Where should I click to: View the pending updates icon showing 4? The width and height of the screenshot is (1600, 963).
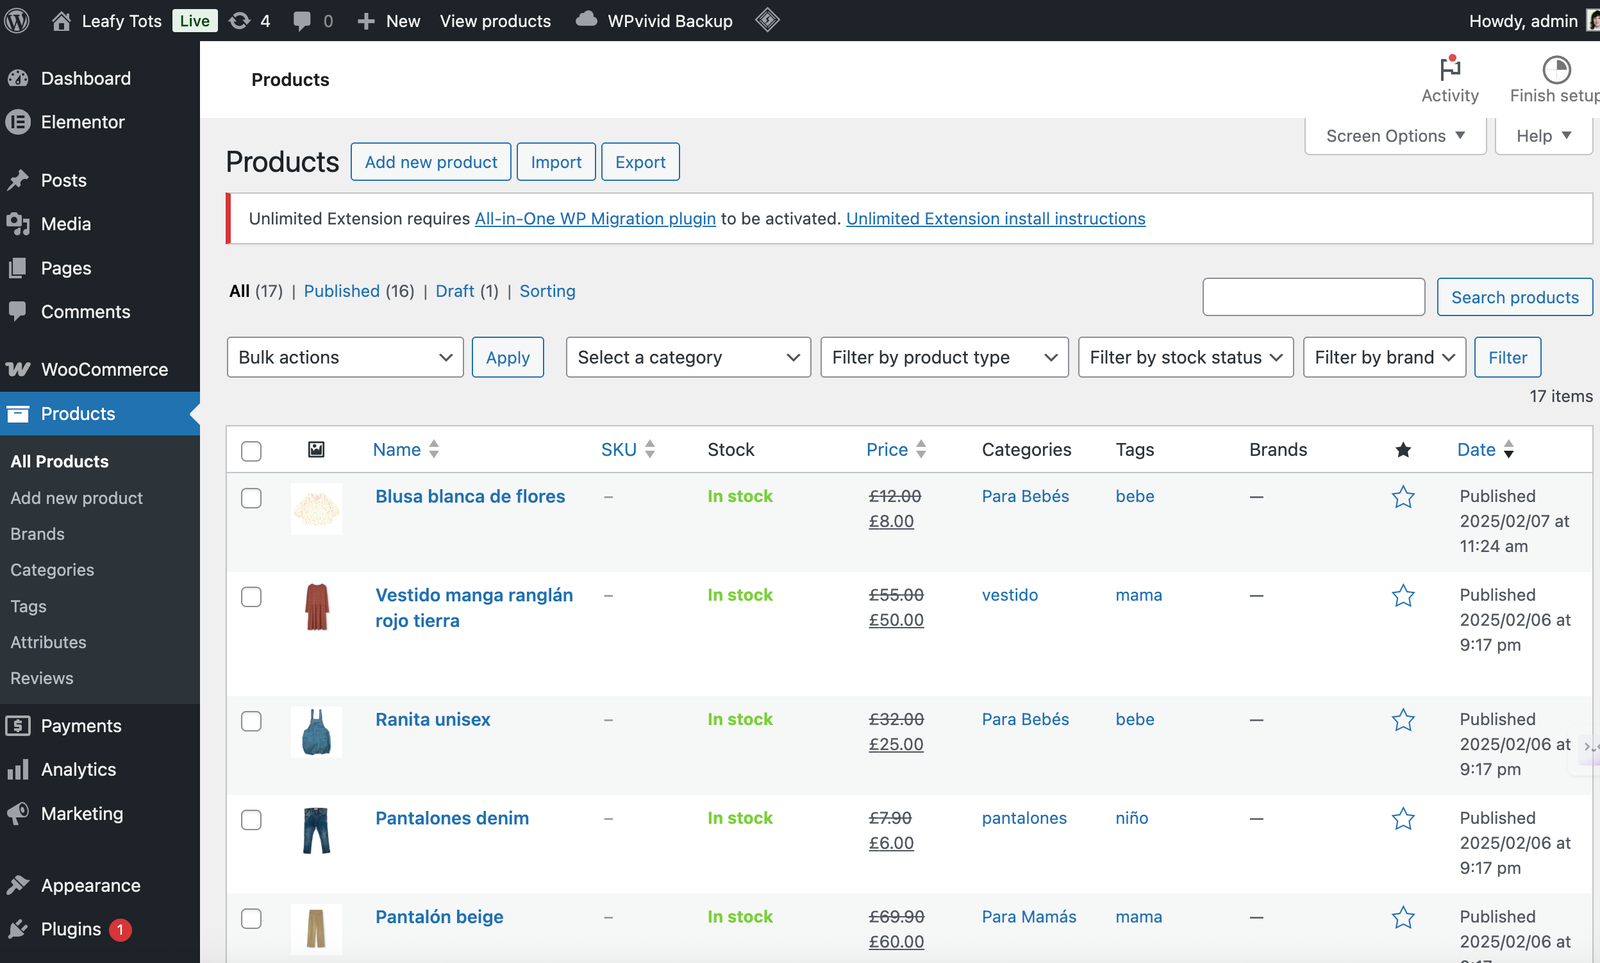[249, 20]
